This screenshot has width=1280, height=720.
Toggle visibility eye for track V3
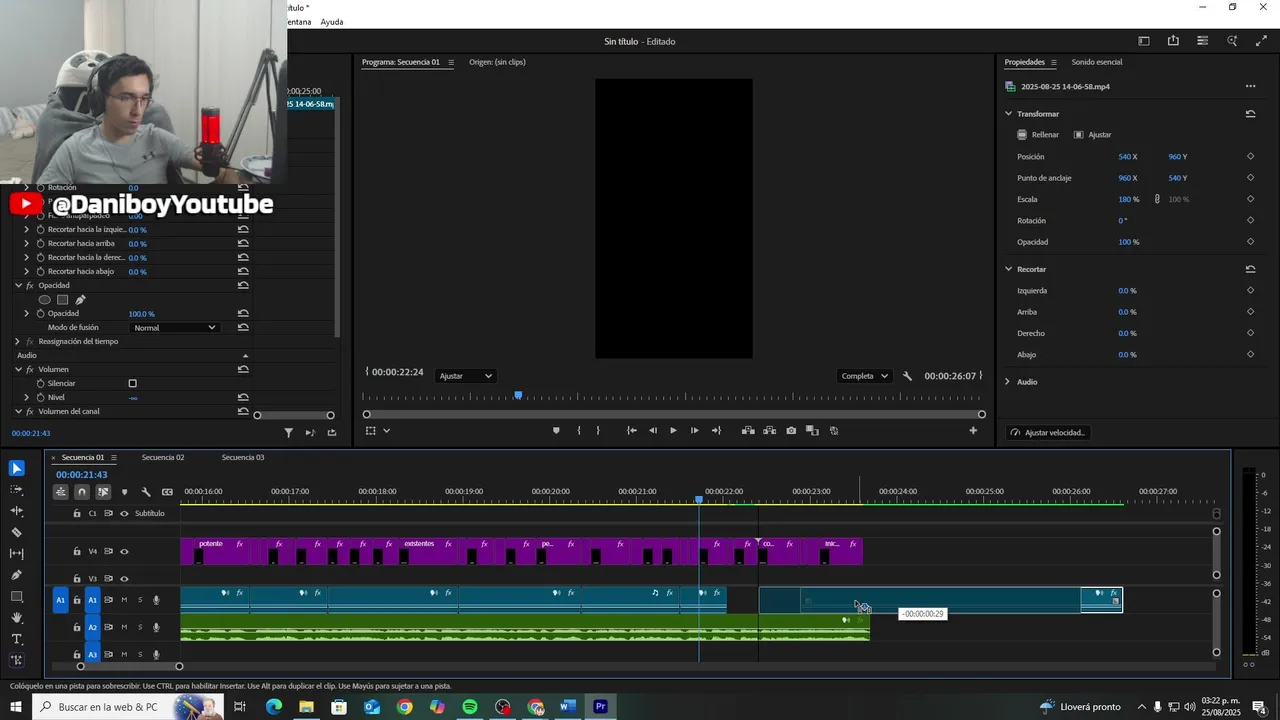point(124,579)
